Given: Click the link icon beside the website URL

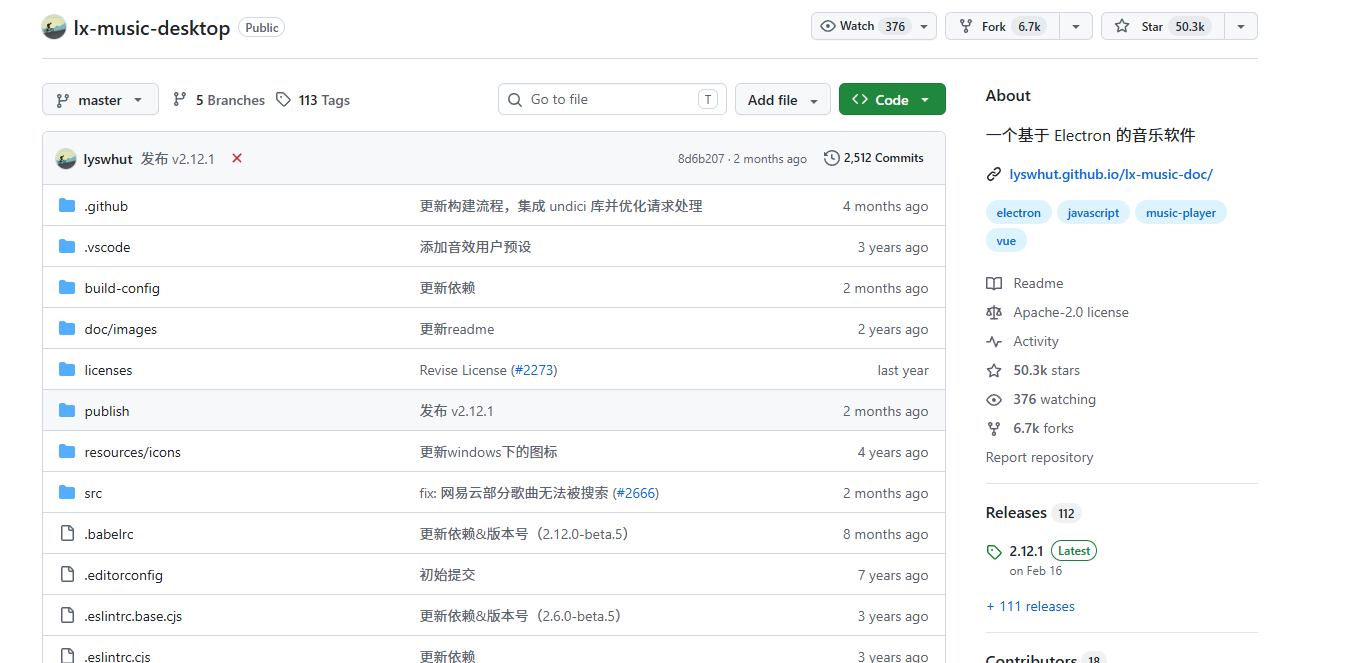Looking at the screenshot, I should 993,174.
